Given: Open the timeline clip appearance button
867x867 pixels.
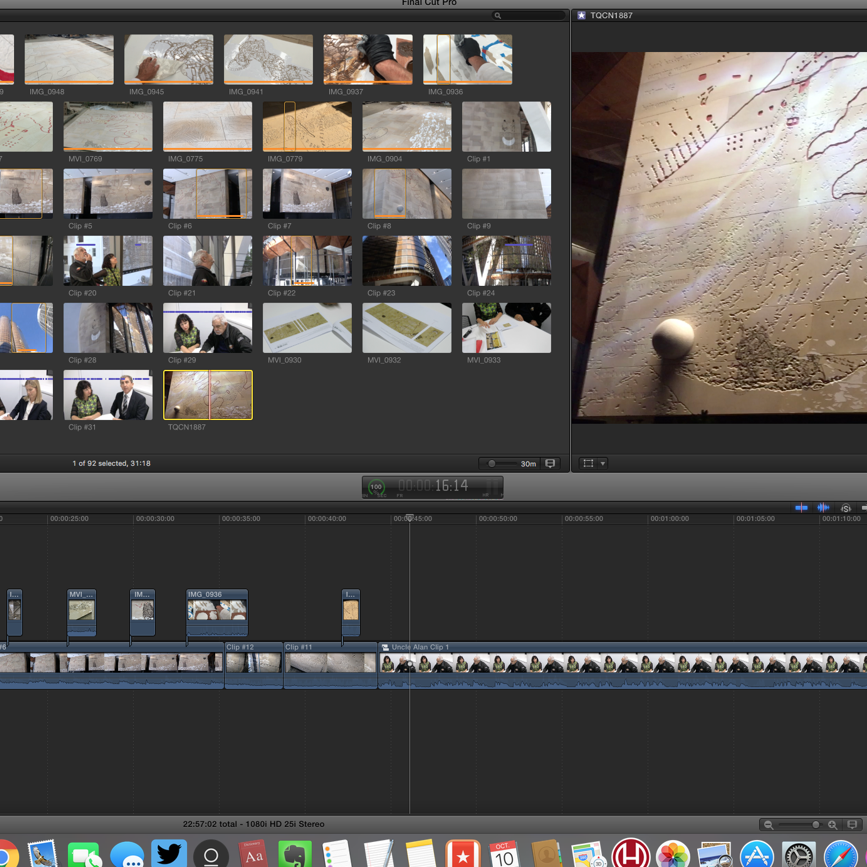Looking at the screenshot, I should (x=852, y=825).
